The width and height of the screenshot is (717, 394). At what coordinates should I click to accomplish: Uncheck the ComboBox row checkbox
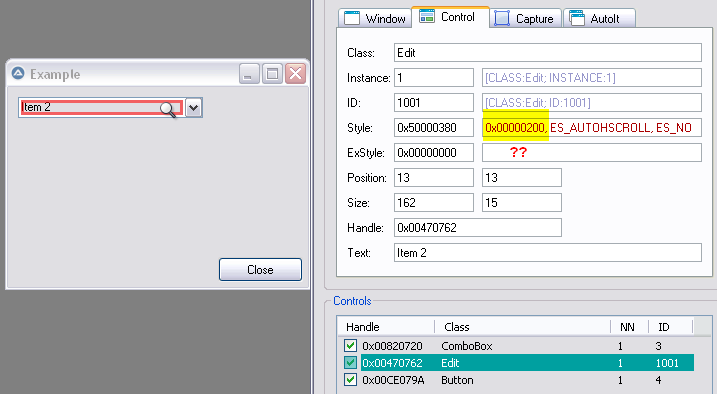pyautogui.click(x=350, y=346)
